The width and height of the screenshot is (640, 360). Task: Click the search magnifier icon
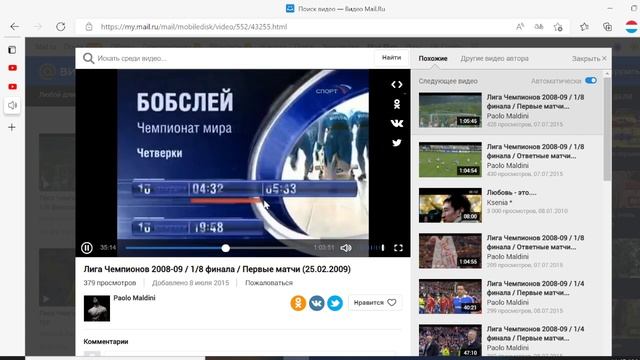pos(88,58)
